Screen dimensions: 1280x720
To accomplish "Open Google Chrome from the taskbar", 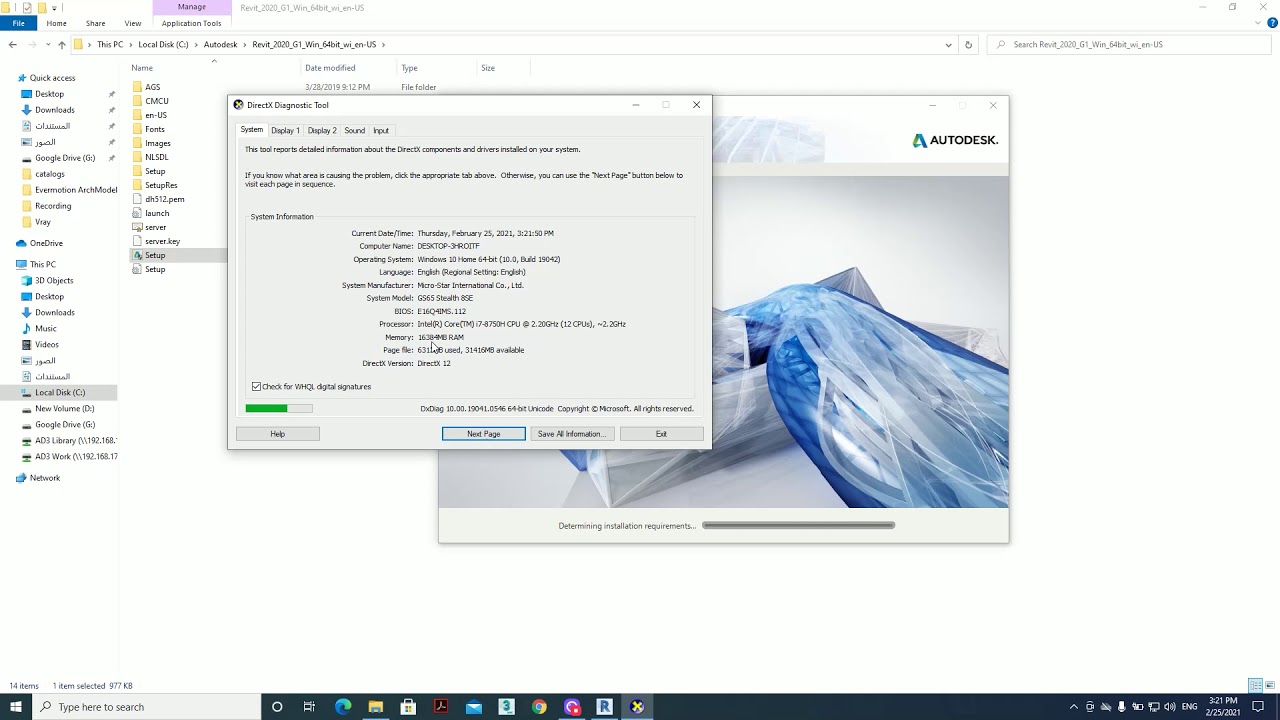I will 539,707.
